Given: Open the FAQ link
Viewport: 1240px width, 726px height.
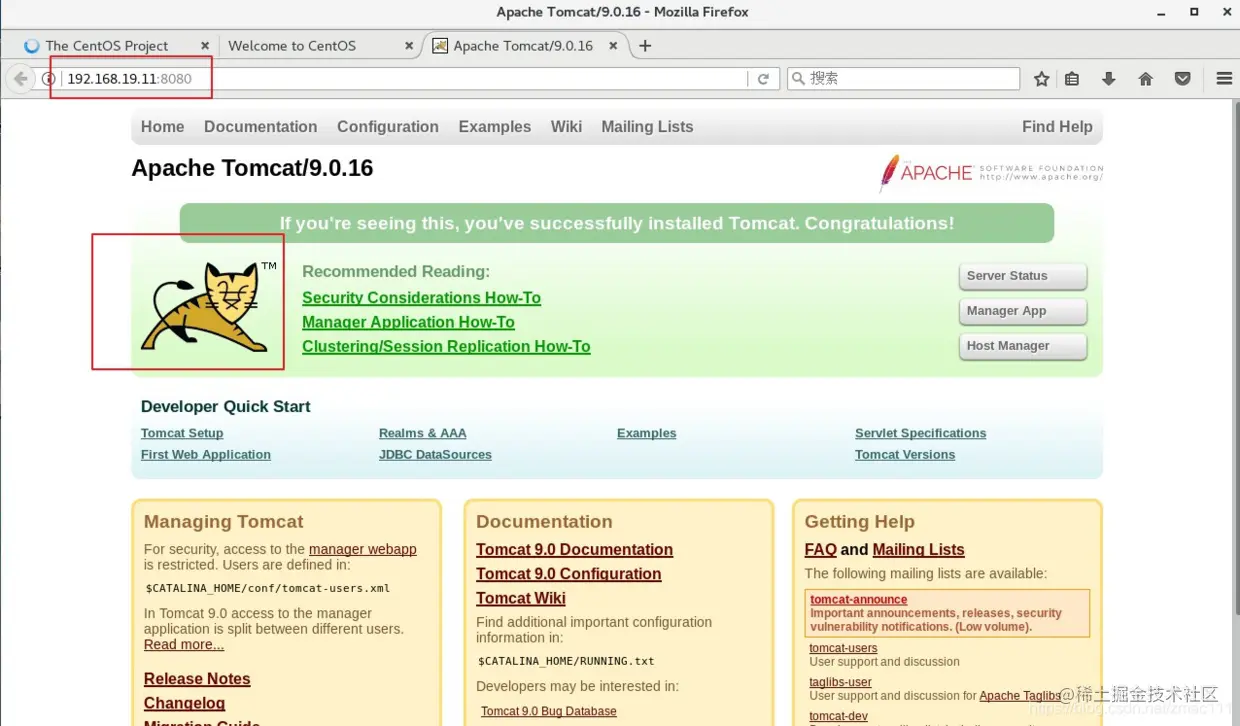Looking at the screenshot, I should pyautogui.click(x=820, y=550).
